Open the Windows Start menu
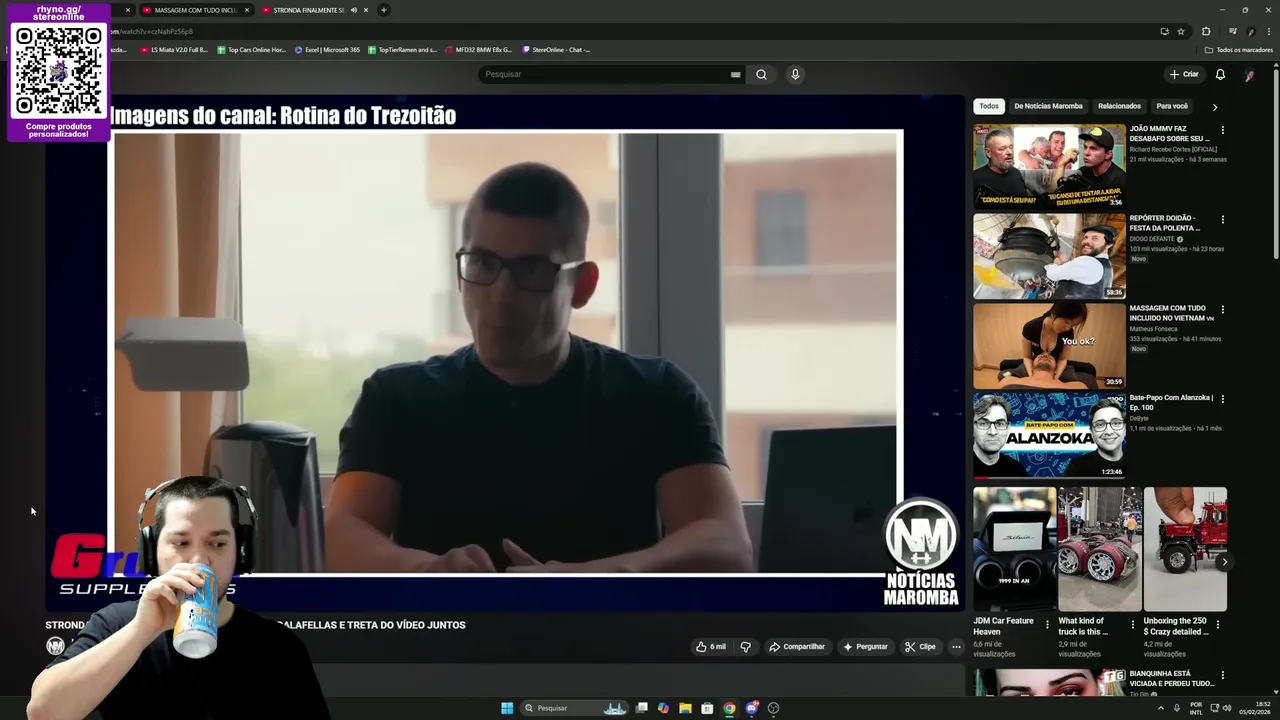The image size is (1280, 720). pos(507,708)
